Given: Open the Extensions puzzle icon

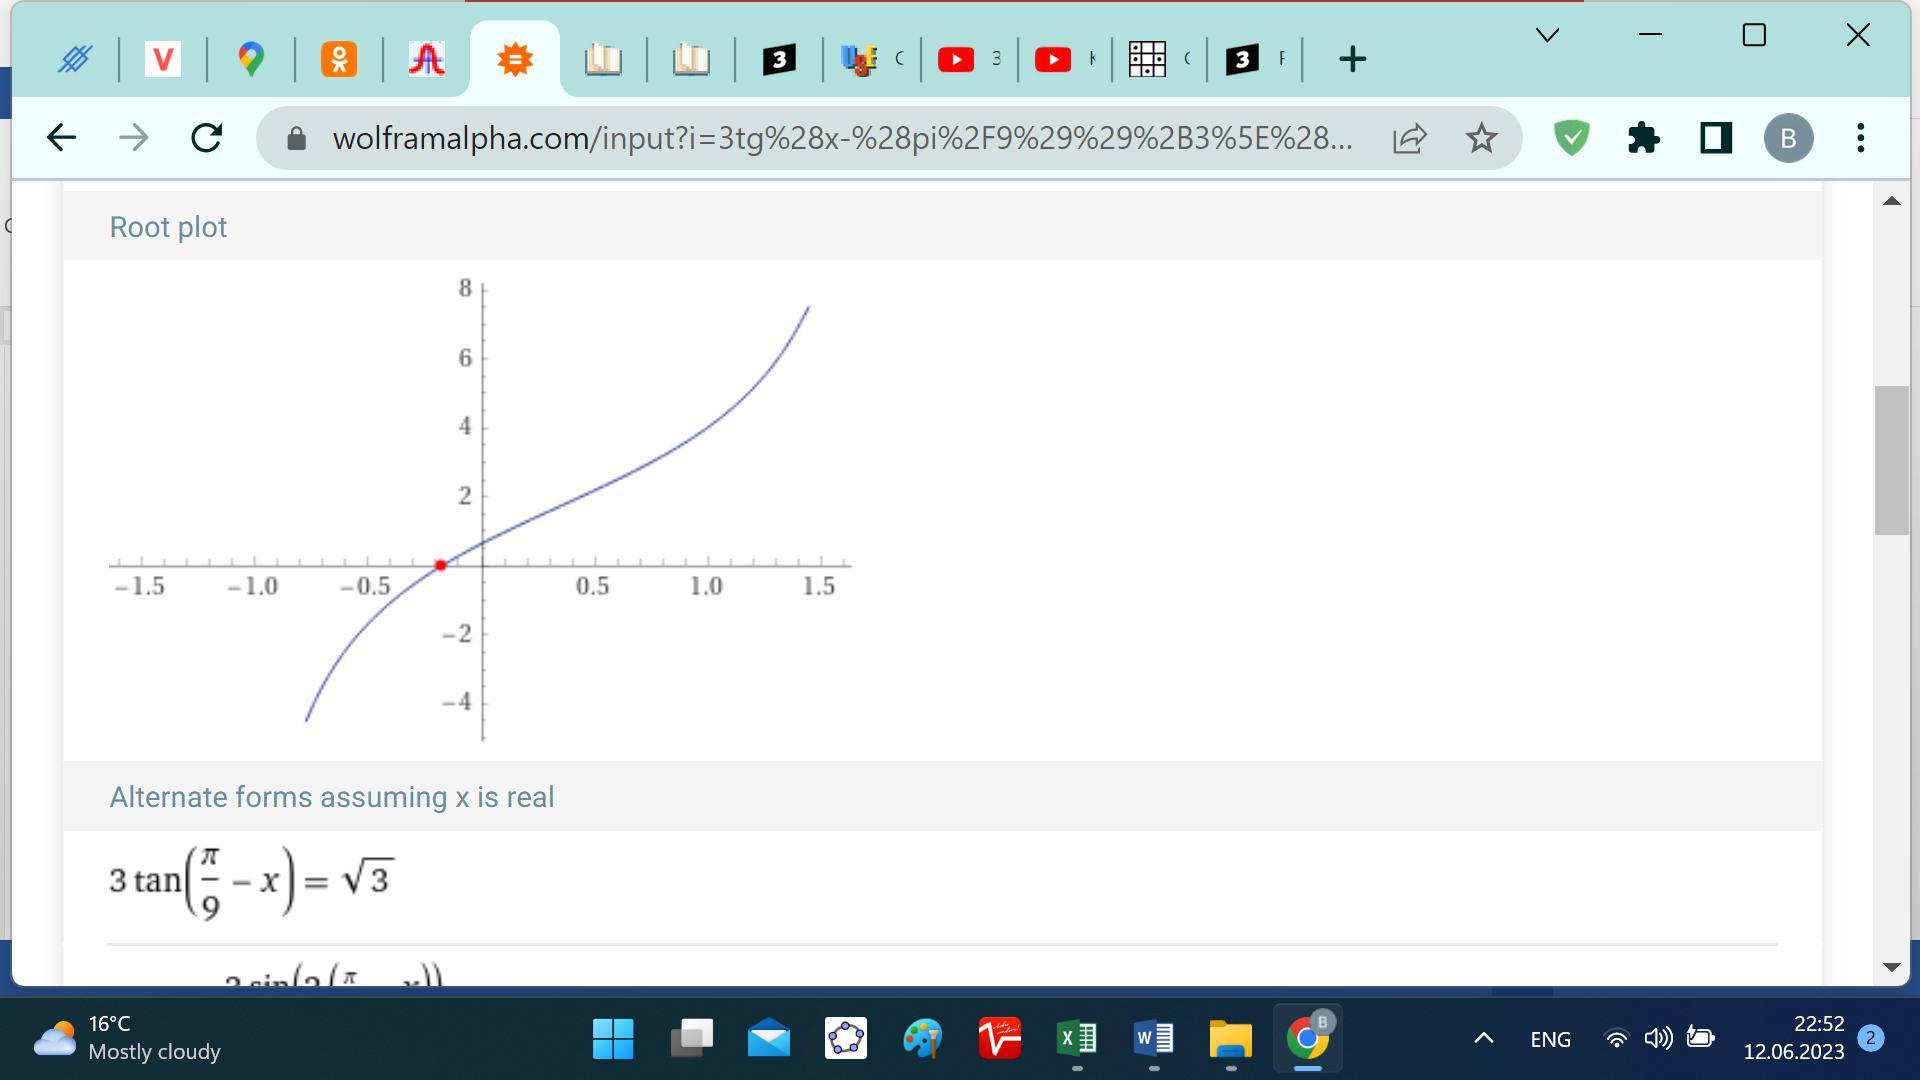Looking at the screenshot, I should pyautogui.click(x=1643, y=138).
